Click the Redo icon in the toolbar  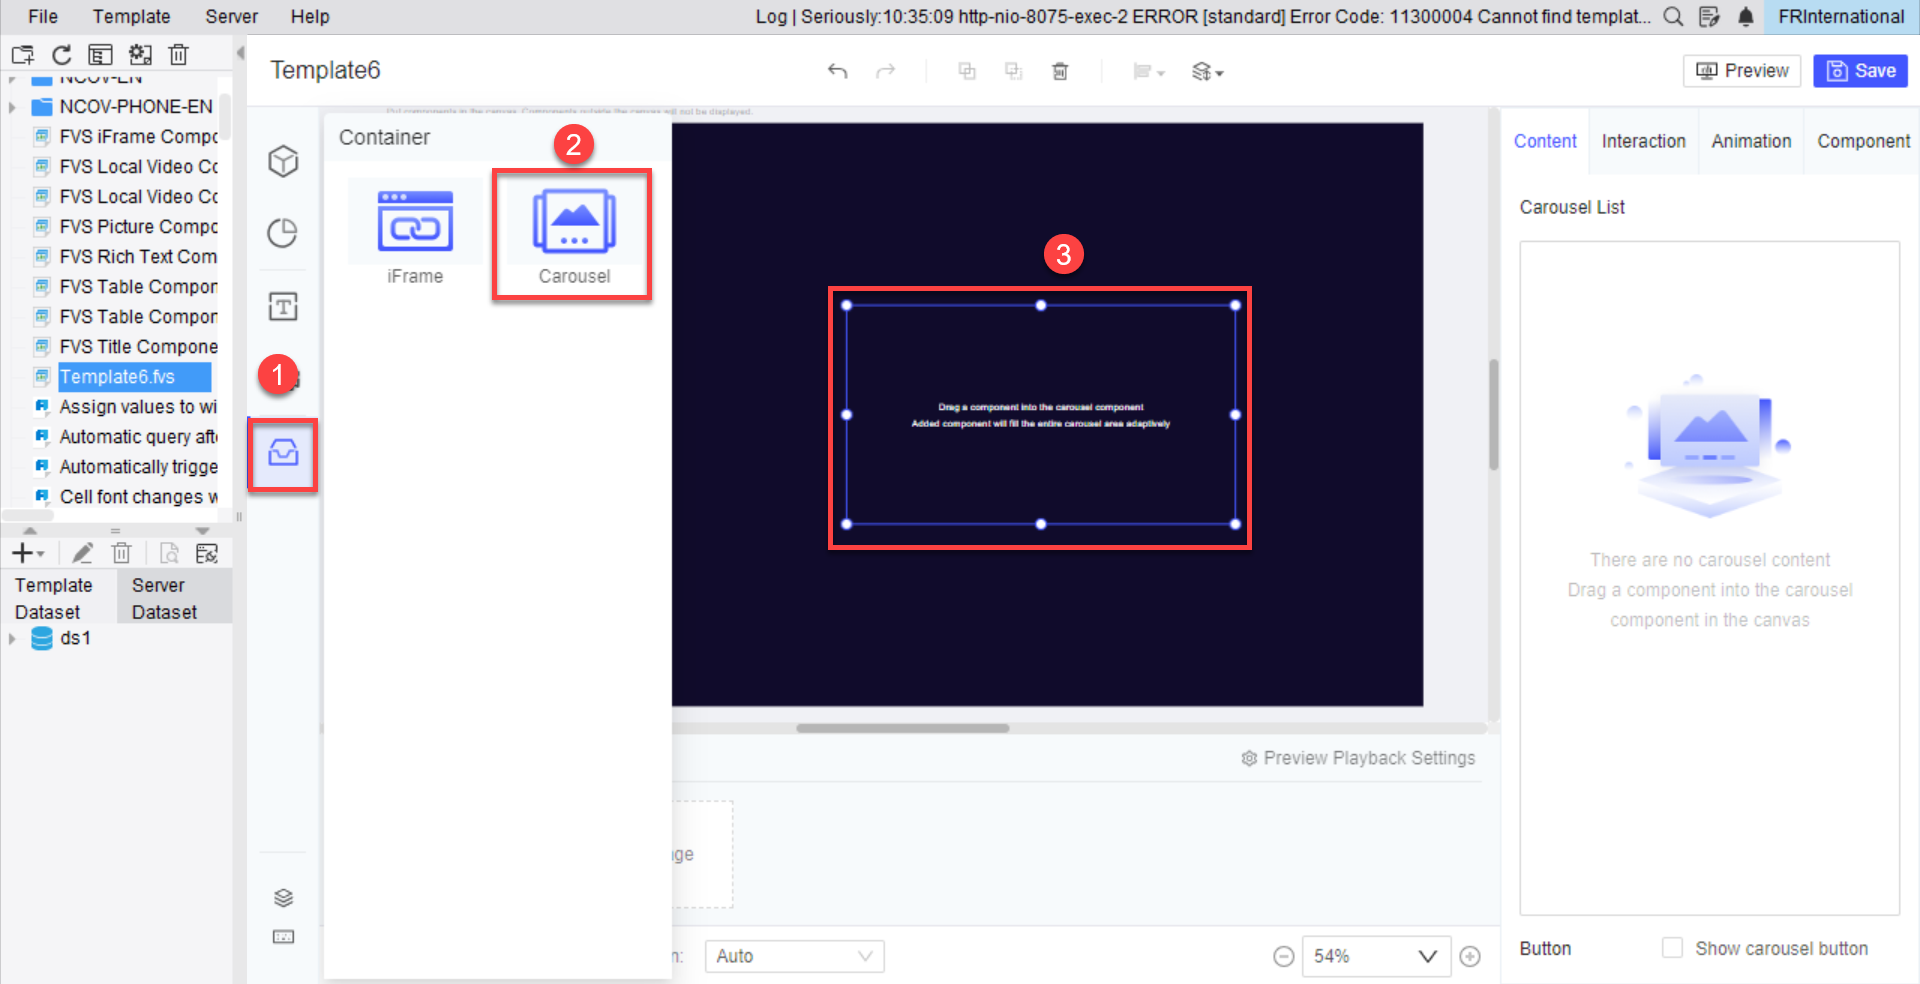click(x=885, y=71)
